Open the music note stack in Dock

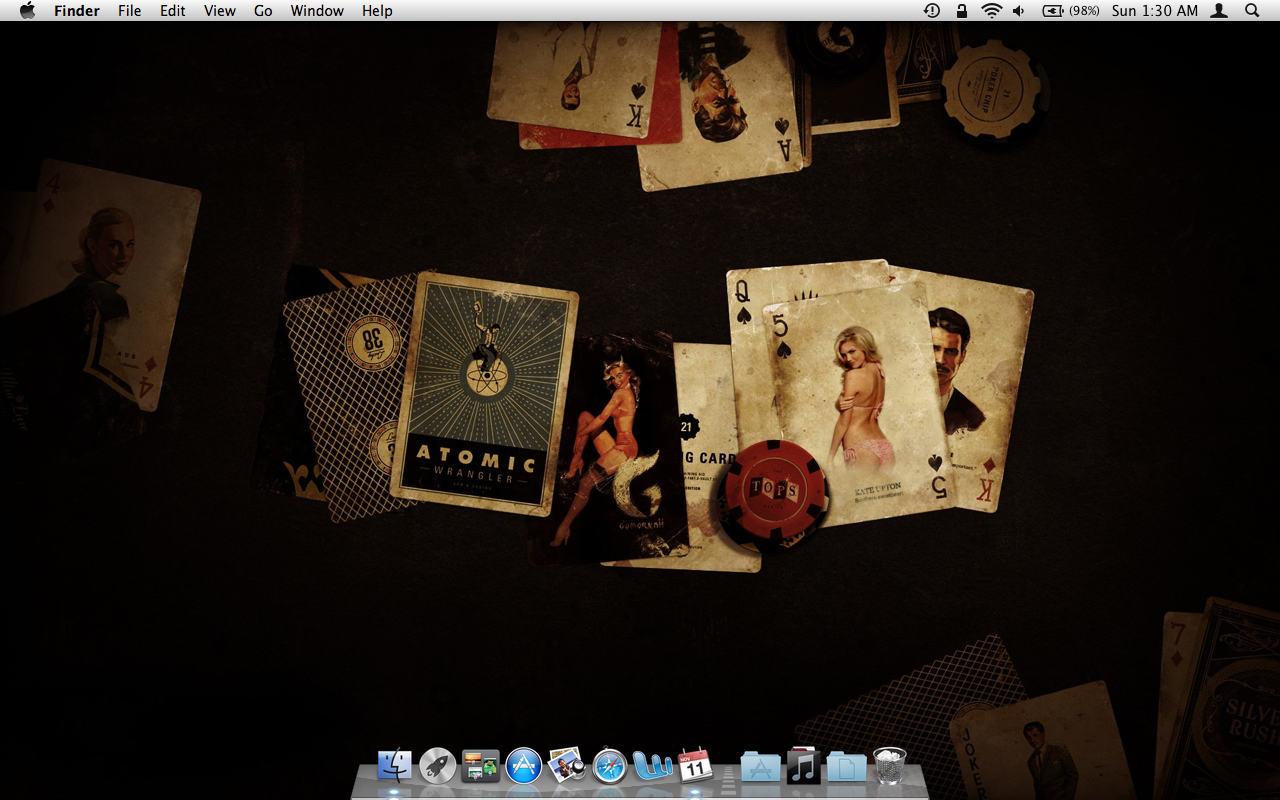[804, 766]
